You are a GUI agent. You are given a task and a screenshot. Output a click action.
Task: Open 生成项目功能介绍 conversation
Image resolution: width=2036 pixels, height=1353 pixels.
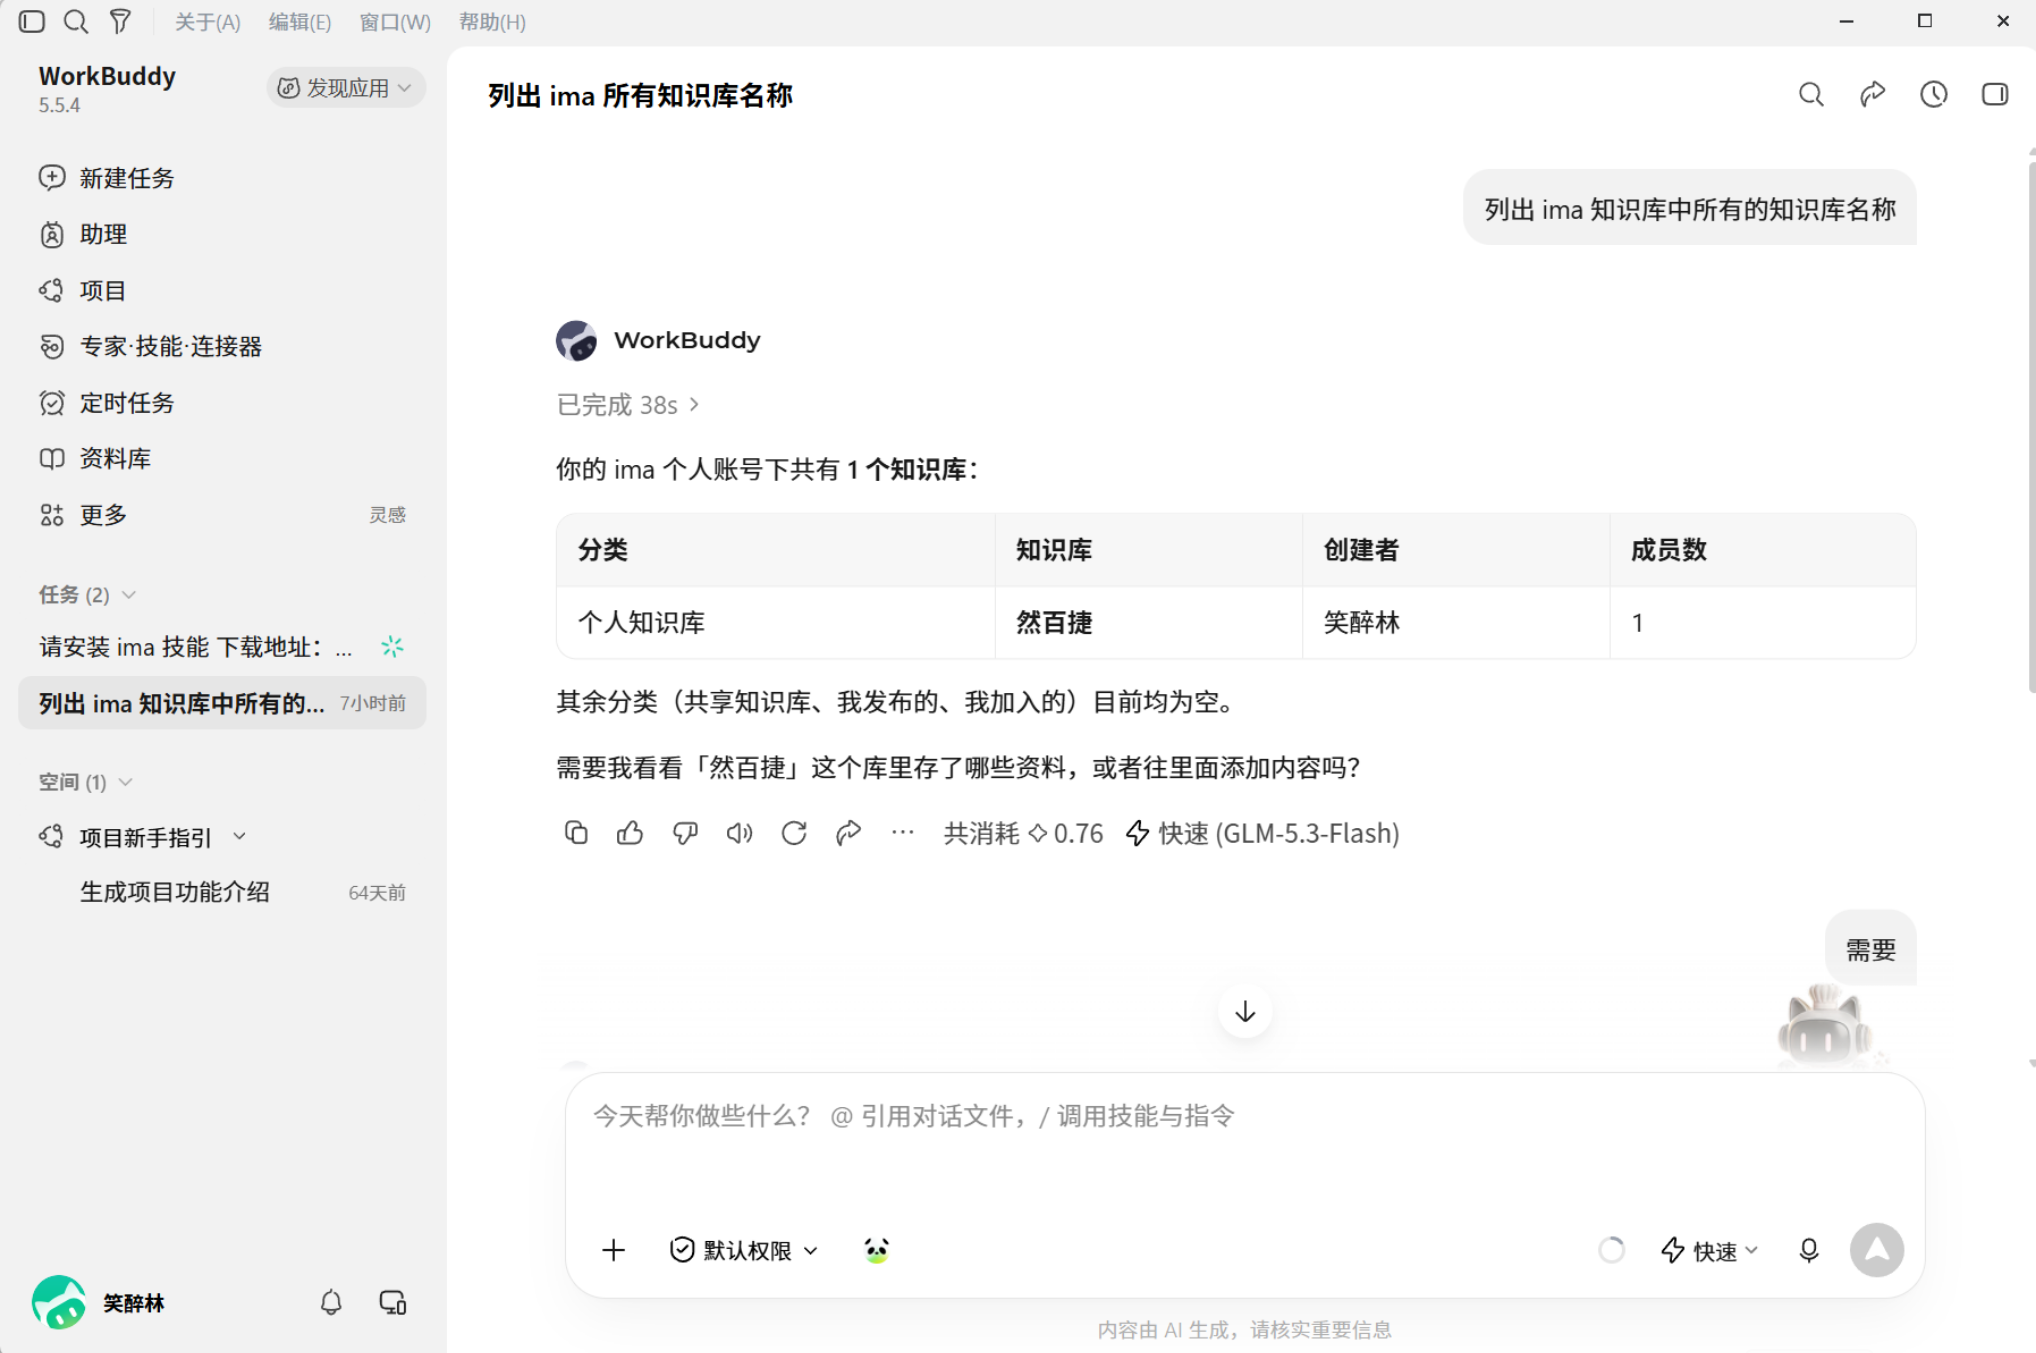pos(222,892)
